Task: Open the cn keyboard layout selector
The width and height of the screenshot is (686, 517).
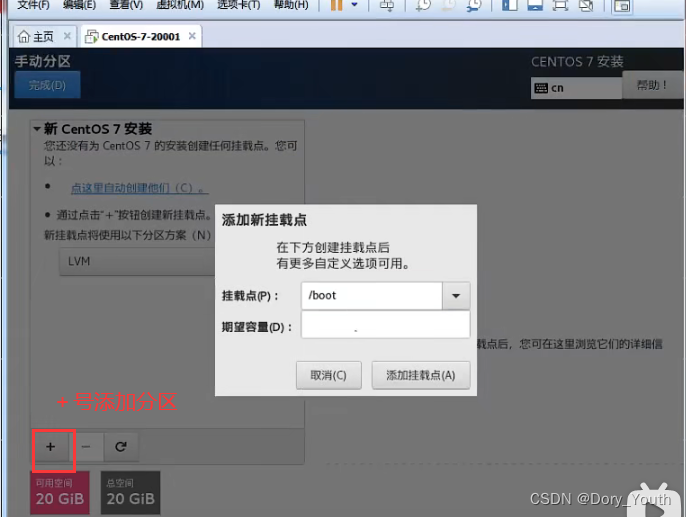Action: 576,88
